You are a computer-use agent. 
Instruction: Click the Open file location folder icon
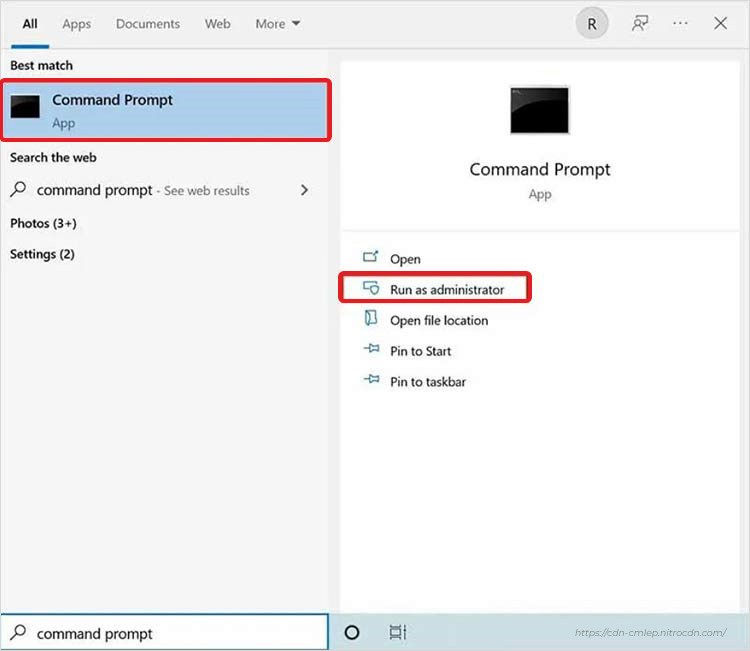tap(371, 319)
